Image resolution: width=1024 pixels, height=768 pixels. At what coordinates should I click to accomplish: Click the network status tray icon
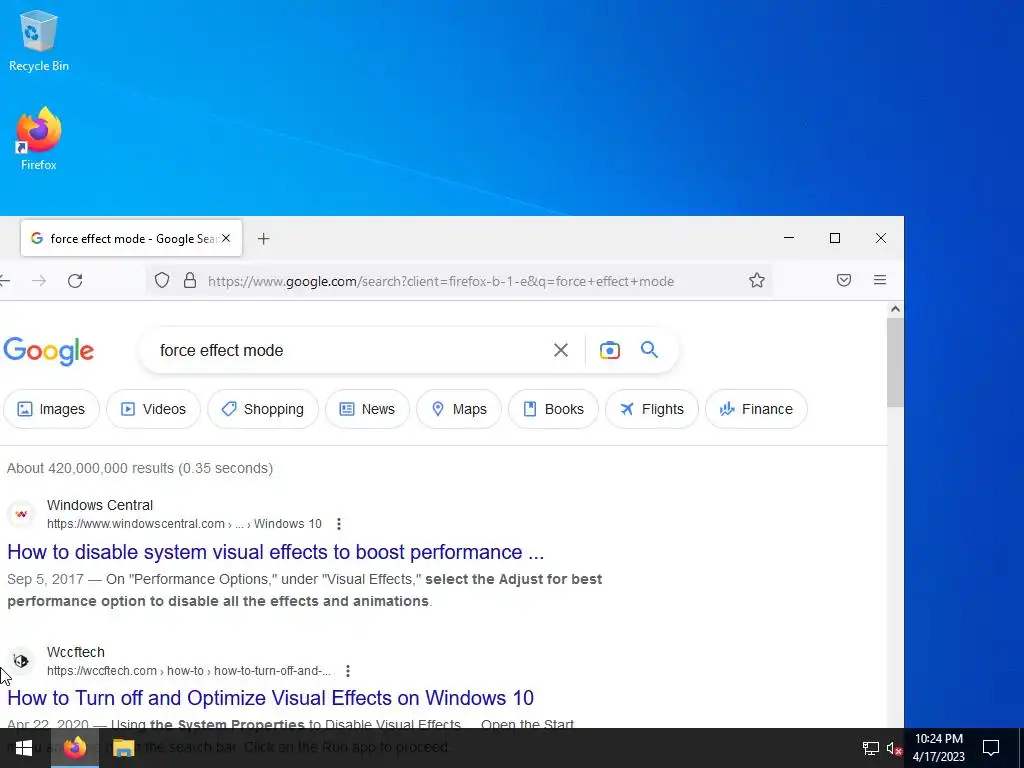(871, 748)
